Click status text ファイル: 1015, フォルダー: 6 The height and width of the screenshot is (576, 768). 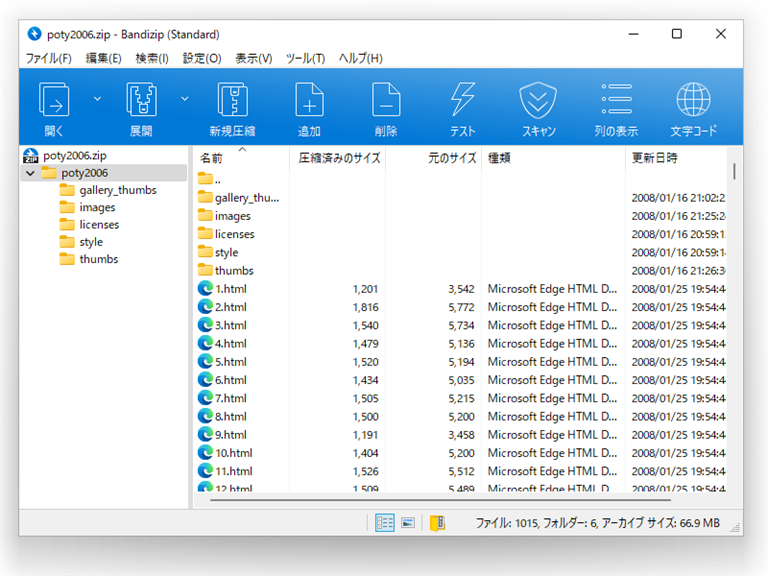[x=537, y=523]
